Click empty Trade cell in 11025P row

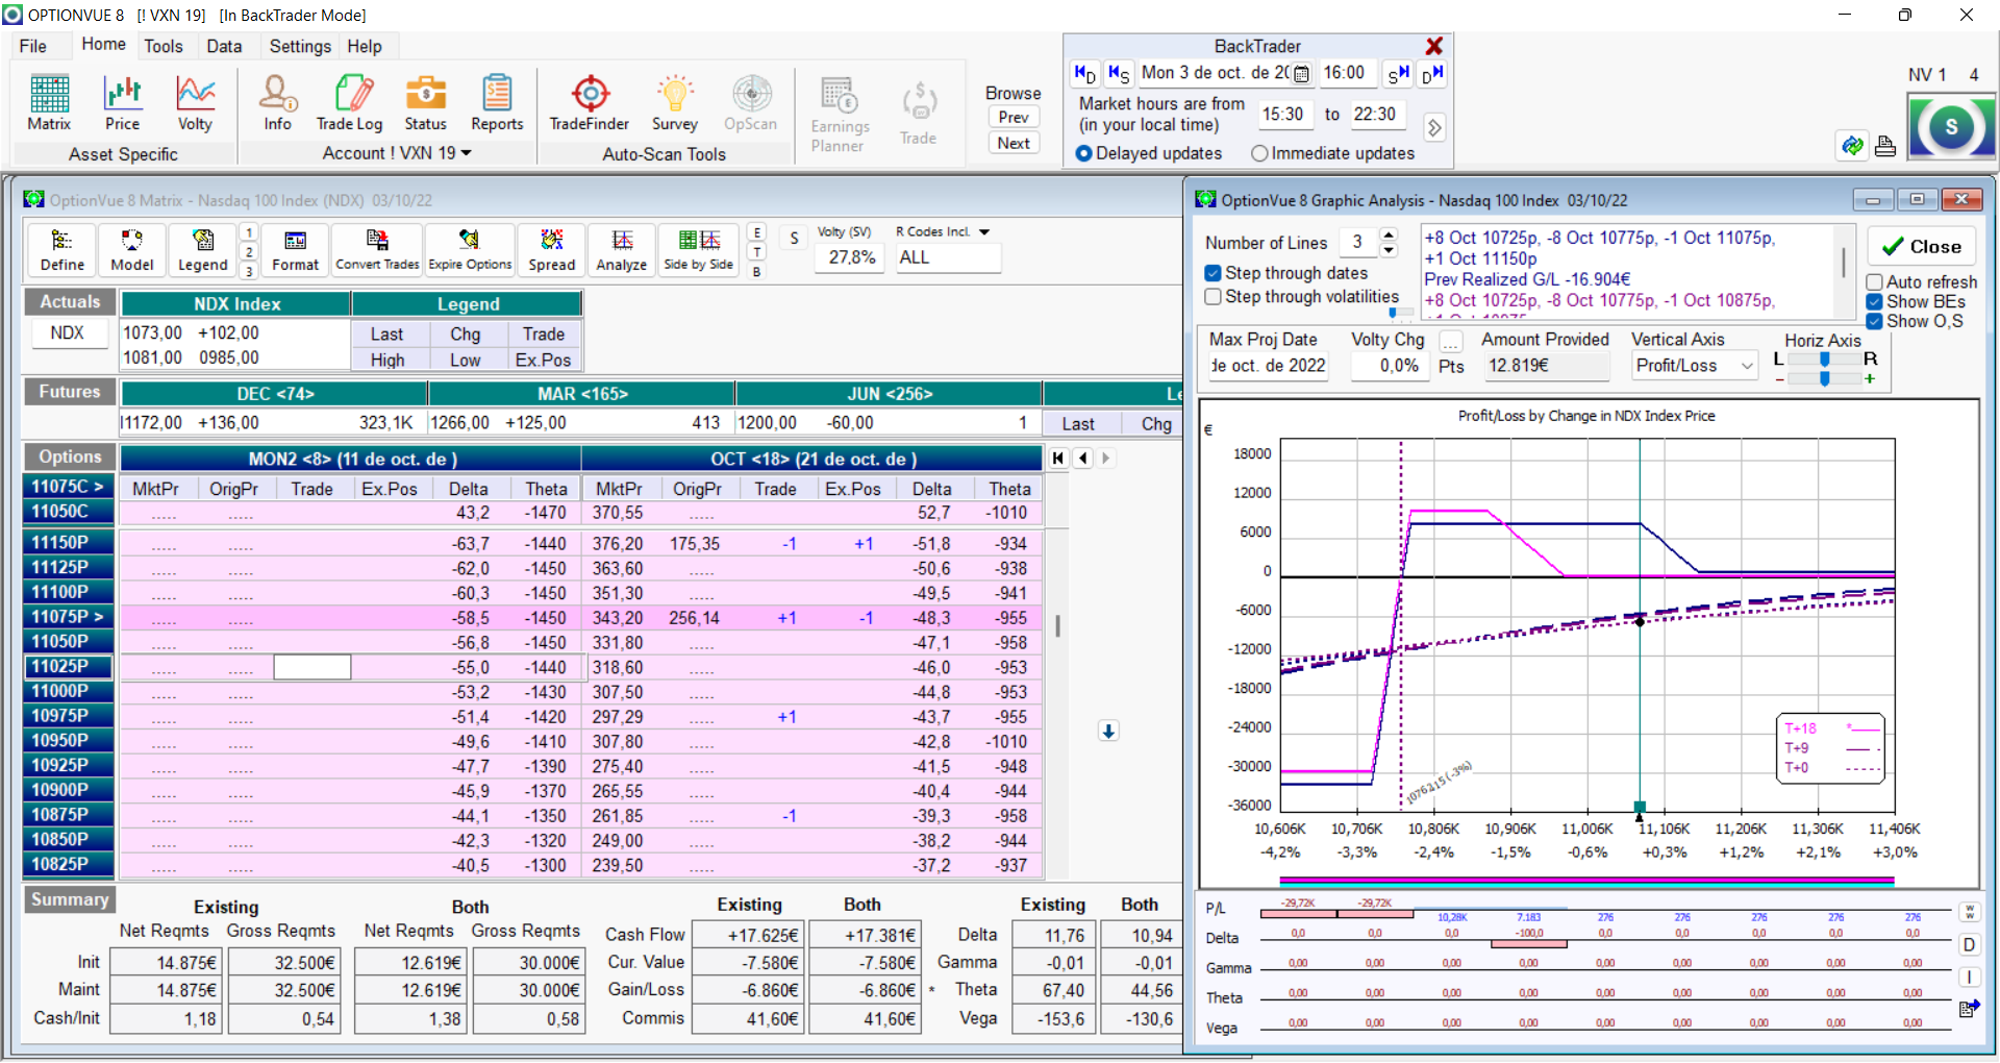[312, 667]
